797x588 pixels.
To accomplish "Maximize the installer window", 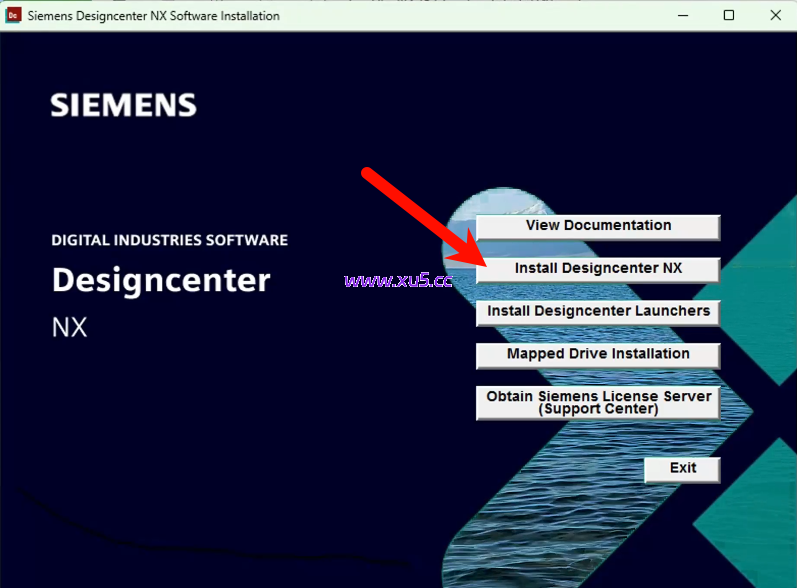I will click(729, 16).
